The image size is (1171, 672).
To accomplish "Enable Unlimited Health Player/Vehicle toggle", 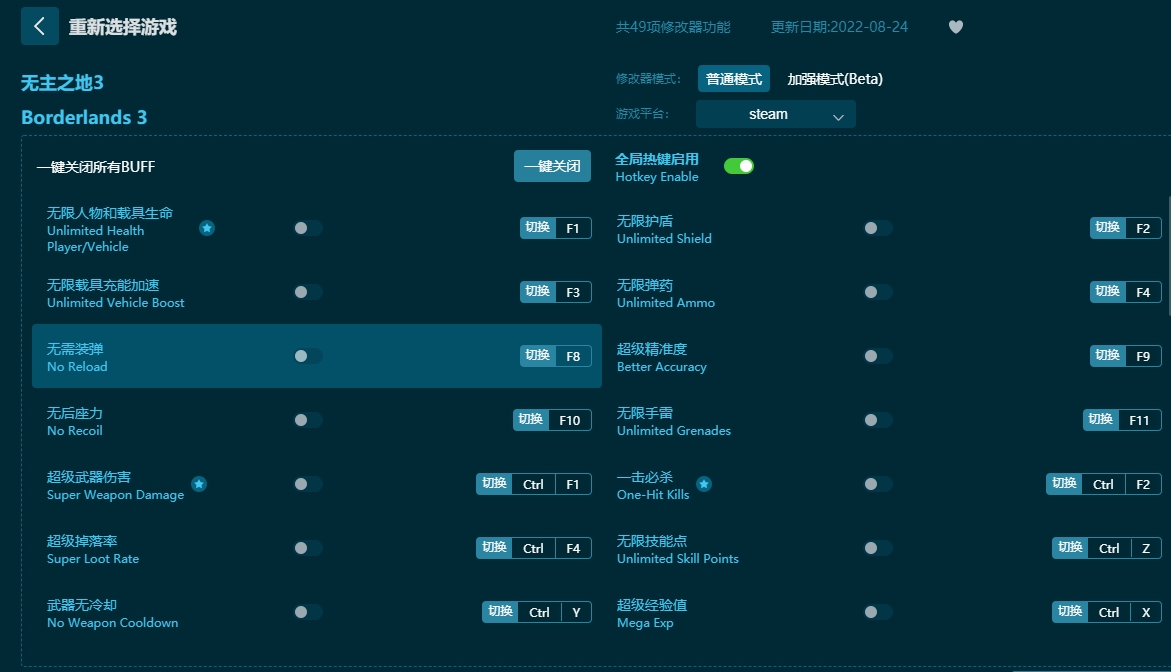I will pos(308,228).
